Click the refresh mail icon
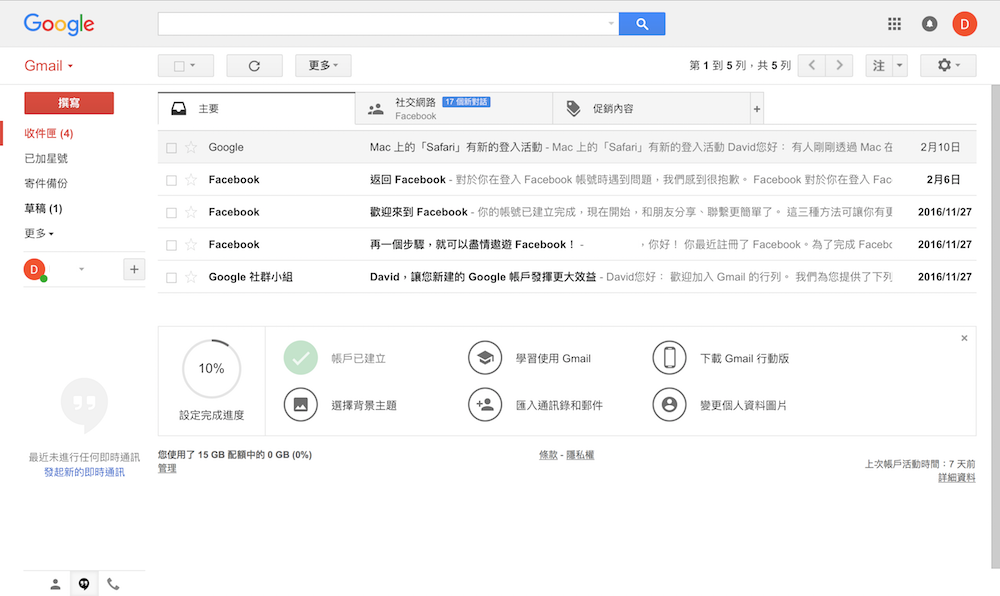Image resolution: width=1000 pixels, height=596 pixels. (254, 66)
